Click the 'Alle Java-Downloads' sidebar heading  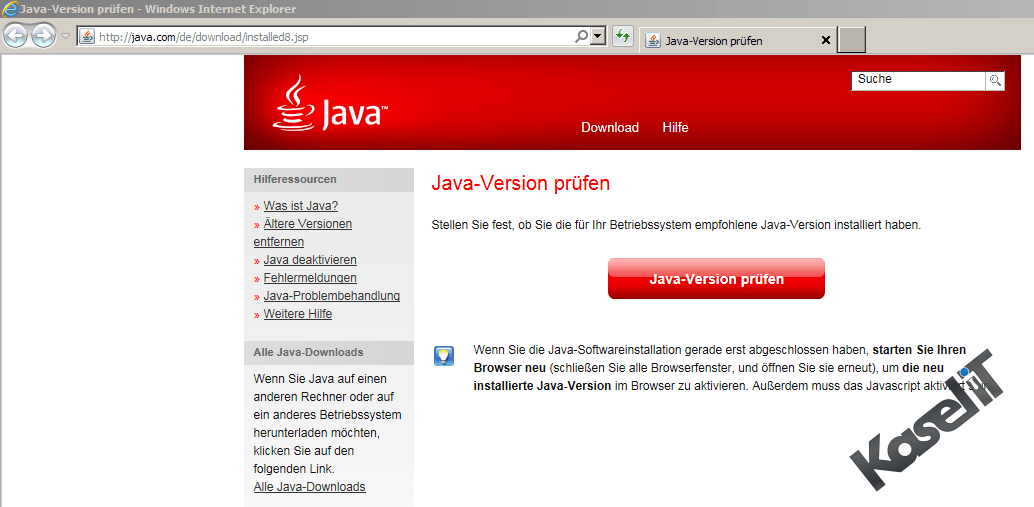(308, 353)
